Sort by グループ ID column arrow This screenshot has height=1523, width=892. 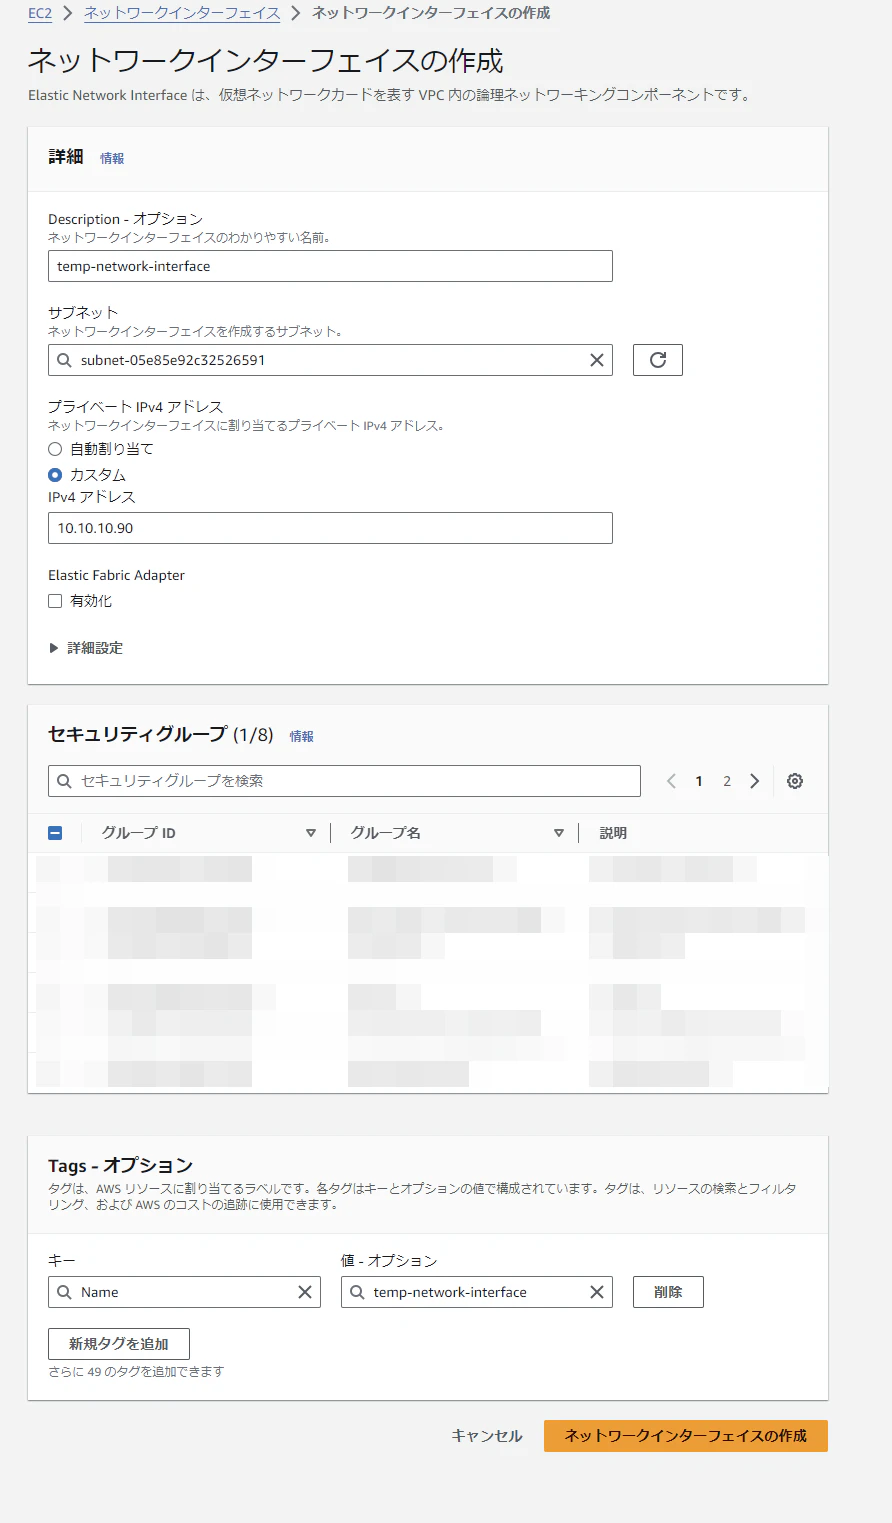311,833
